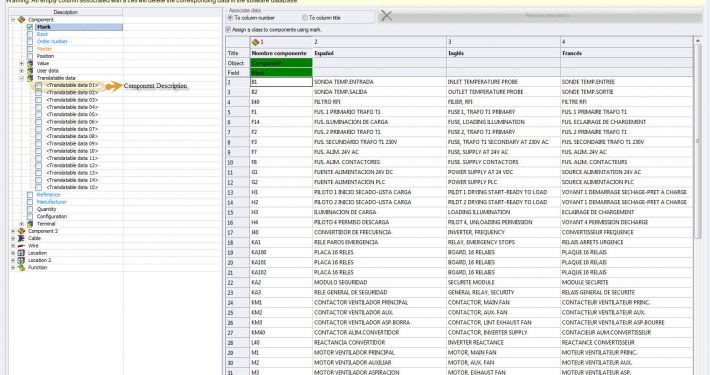Image resolution: width=710 pixels, height=375 pixels.
Task: Check the Translatable data 02 checkbox
Action: [38, 92]
